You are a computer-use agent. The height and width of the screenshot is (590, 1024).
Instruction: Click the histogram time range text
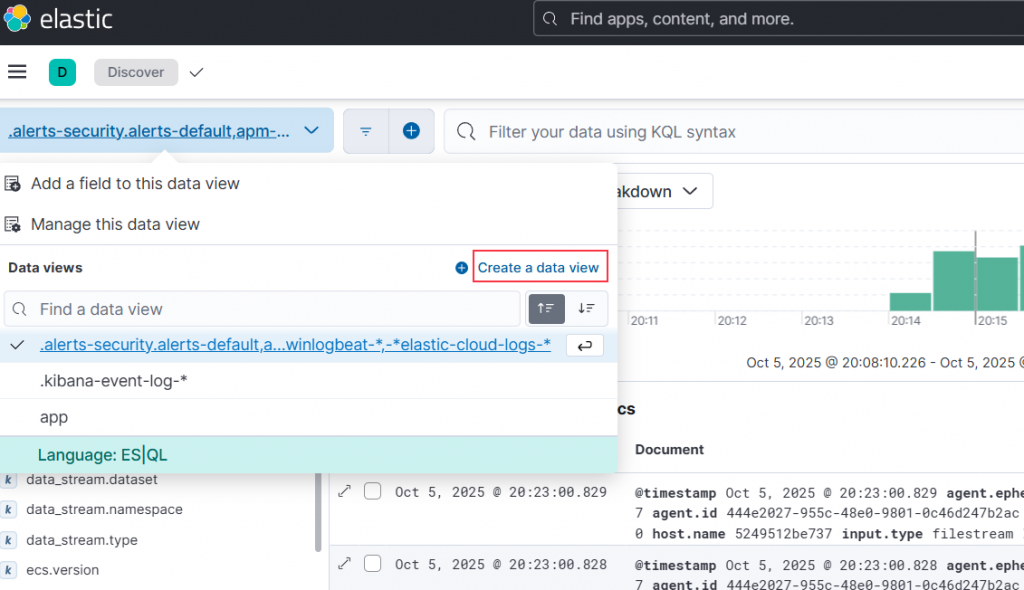pyautogui.click(x=884, y=363)
